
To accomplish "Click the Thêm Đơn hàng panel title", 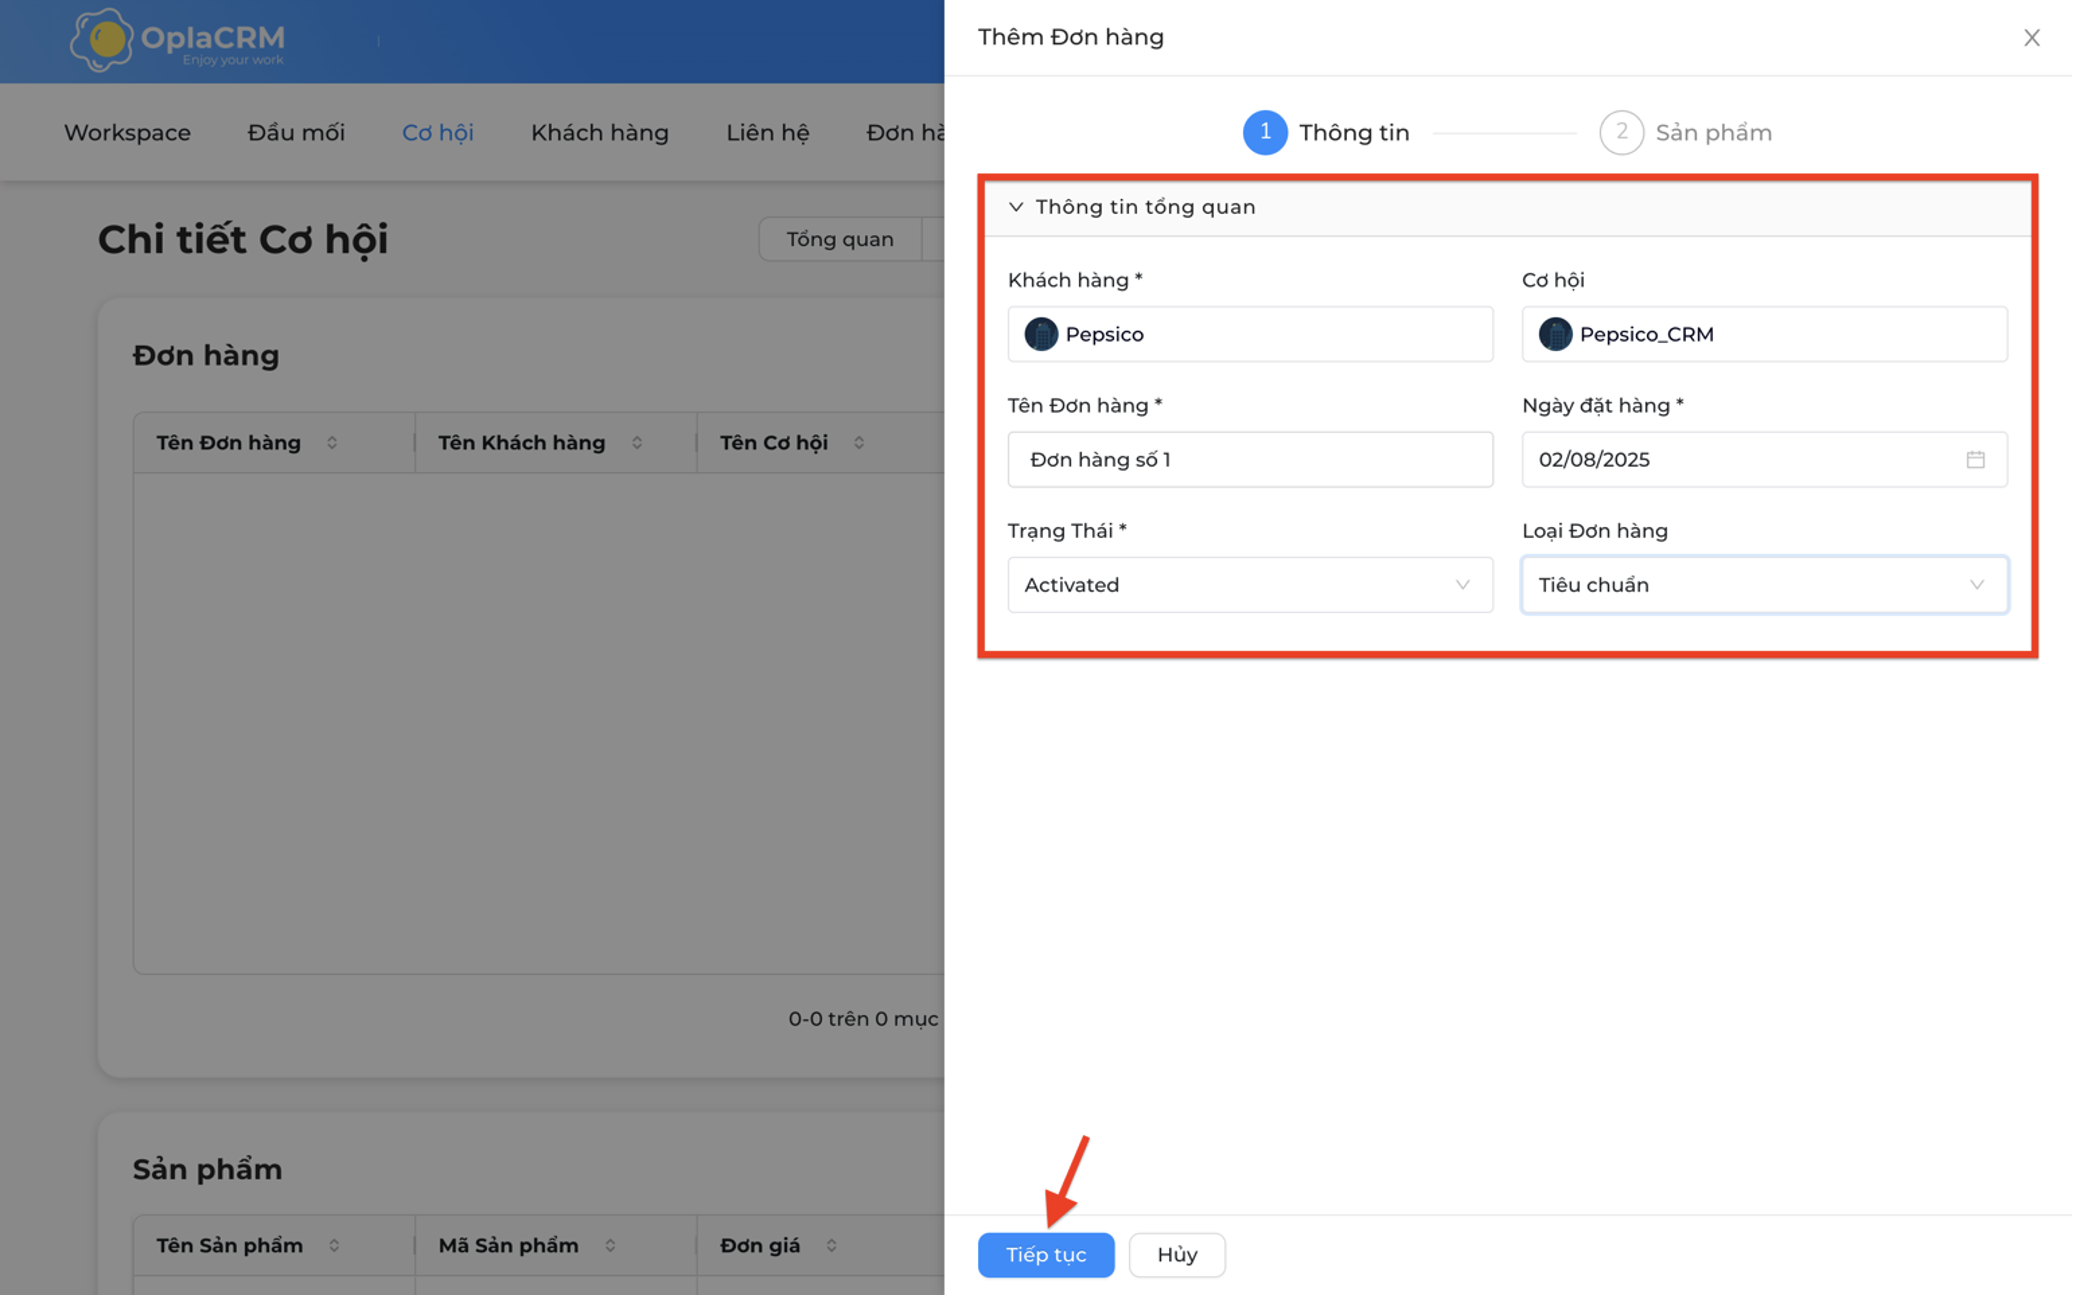I will click(1071, 37).
